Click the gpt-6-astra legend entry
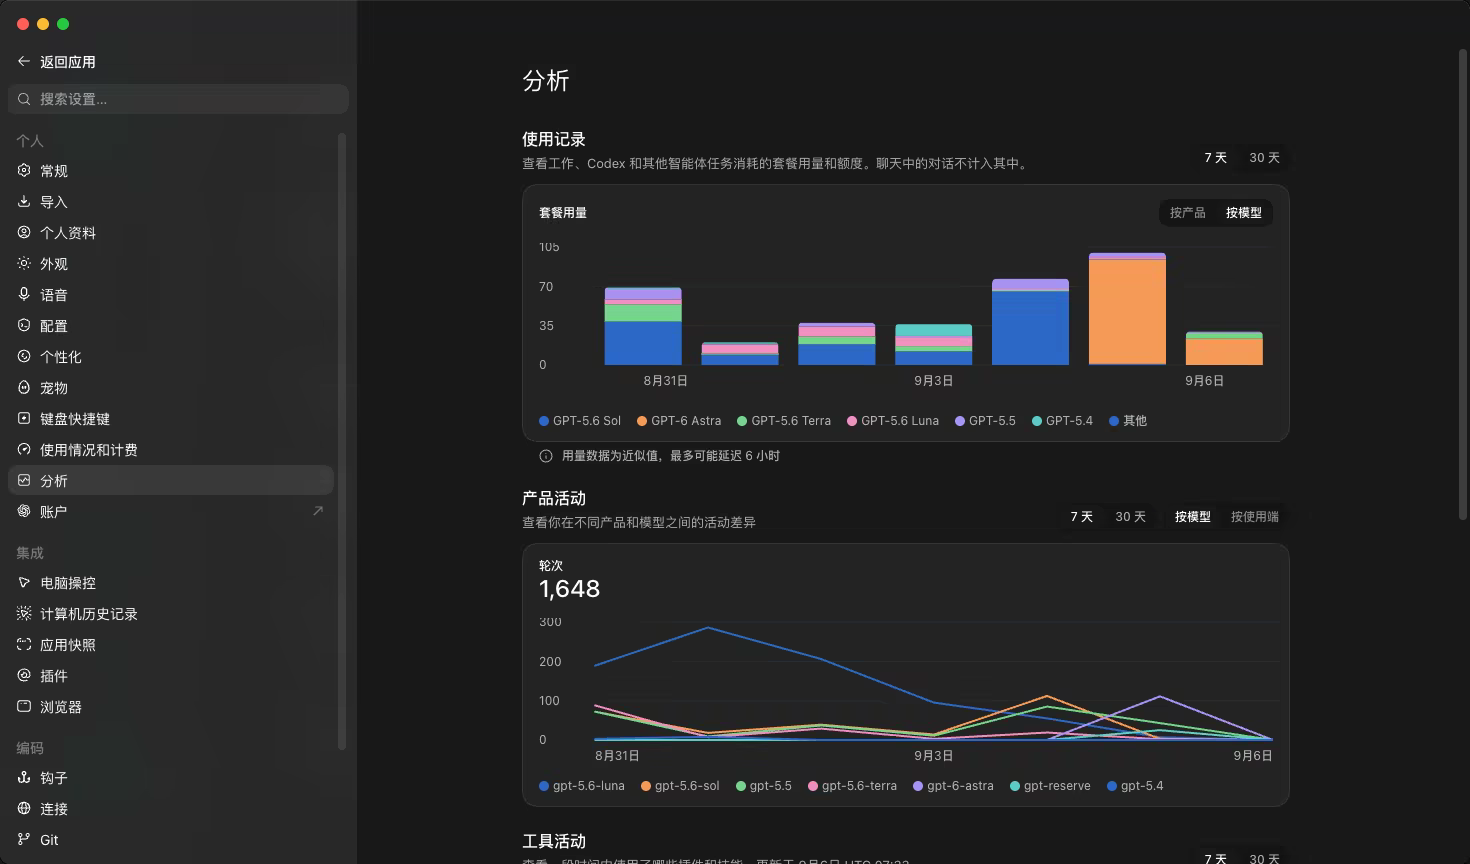Viewport: 1470px width, 864px height. tap(953, 786)
